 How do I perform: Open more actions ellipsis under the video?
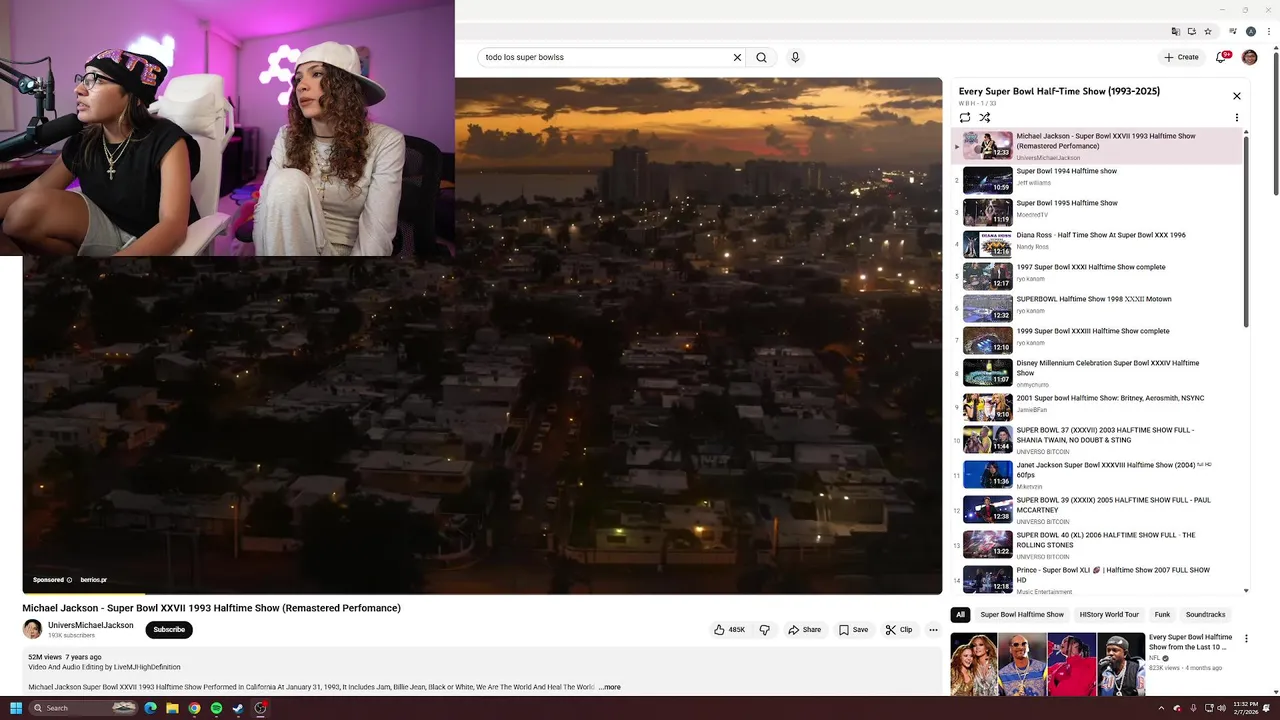click(933, 630)
